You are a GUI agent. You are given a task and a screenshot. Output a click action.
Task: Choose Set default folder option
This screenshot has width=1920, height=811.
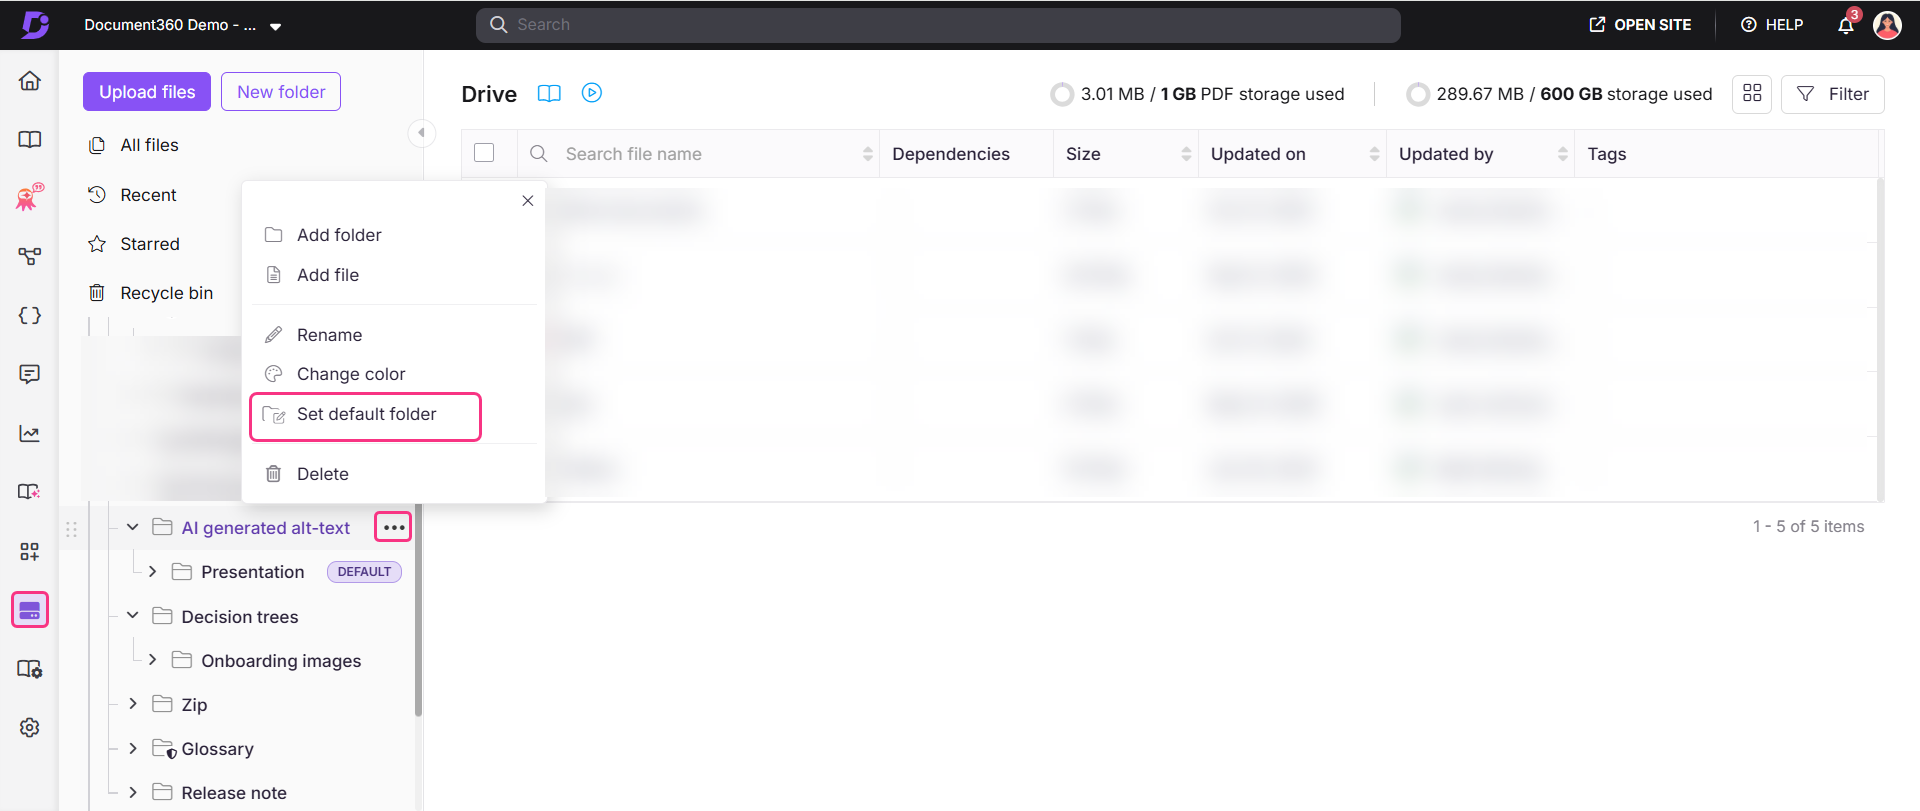tap(366, 415)
